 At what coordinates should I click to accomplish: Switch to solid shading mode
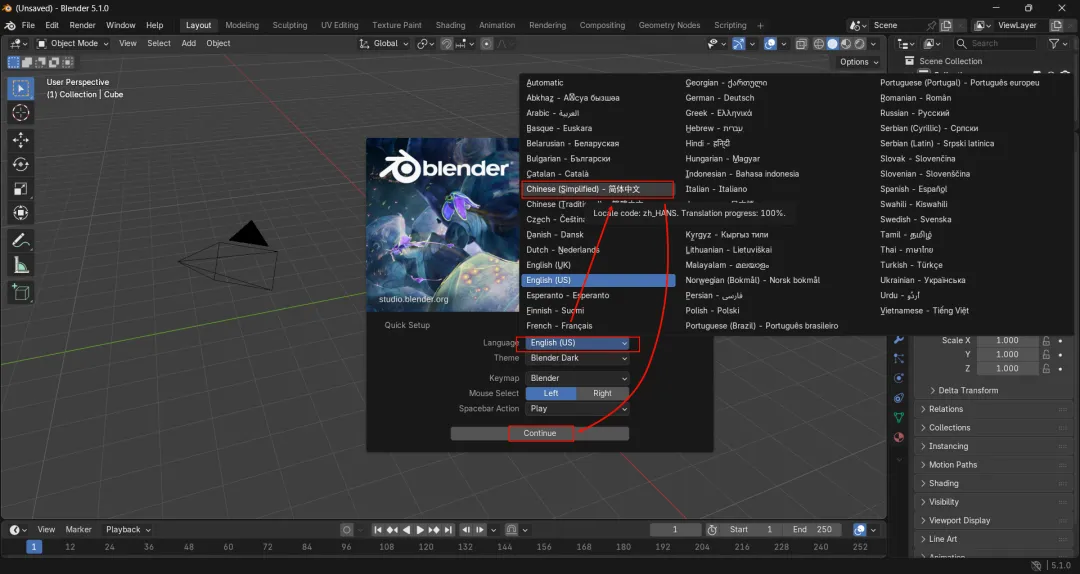(x=832, y=43)
